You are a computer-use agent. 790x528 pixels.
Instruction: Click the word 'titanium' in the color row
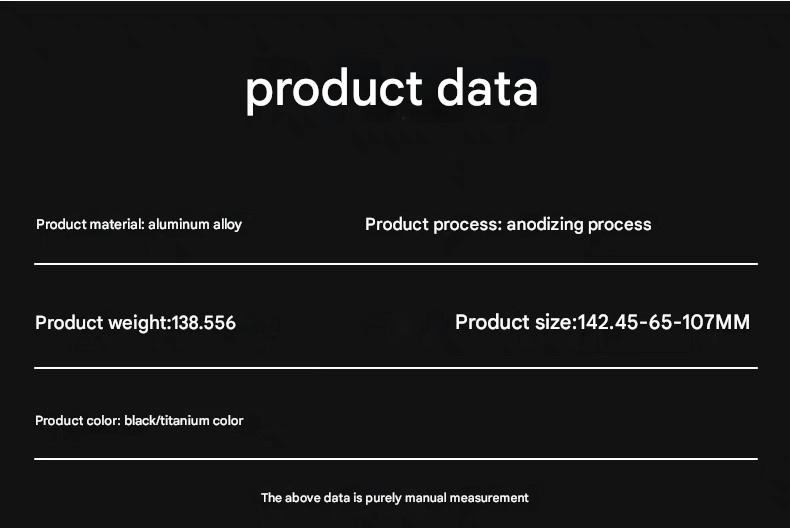184,421
